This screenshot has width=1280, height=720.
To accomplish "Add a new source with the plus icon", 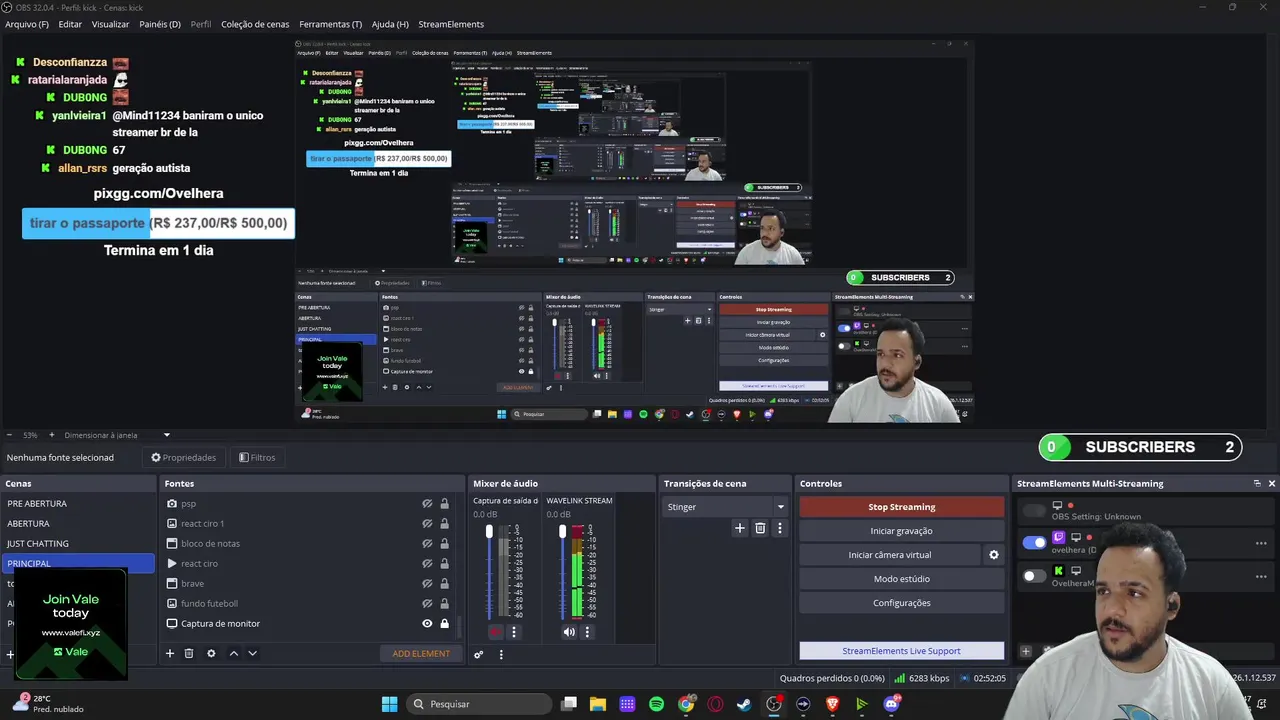I will [x=170, y=653].
